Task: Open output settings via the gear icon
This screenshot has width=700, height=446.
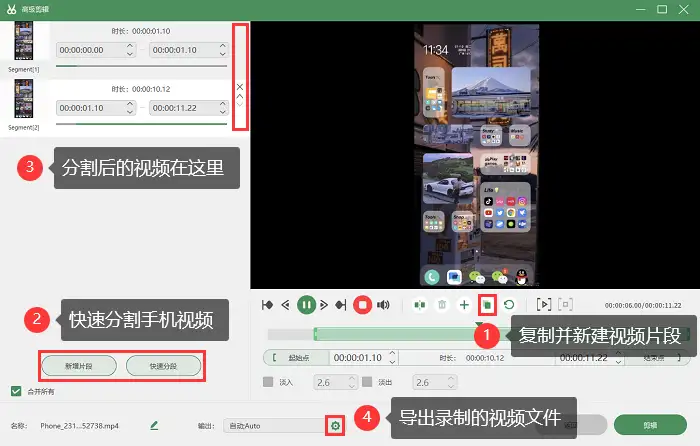Action: tap(335, 426)
